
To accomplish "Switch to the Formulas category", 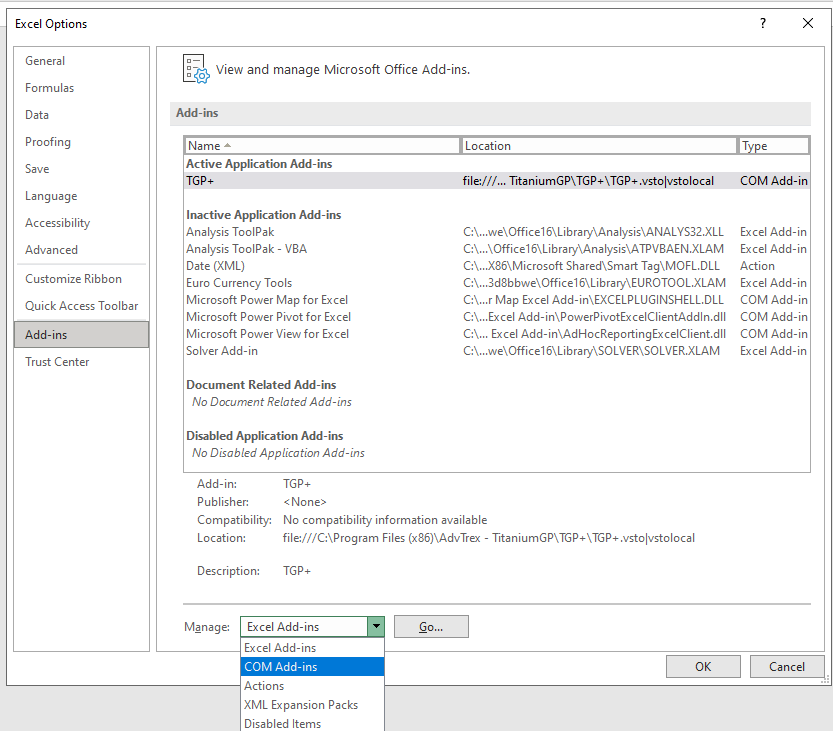I will click(x=81, y=88).
